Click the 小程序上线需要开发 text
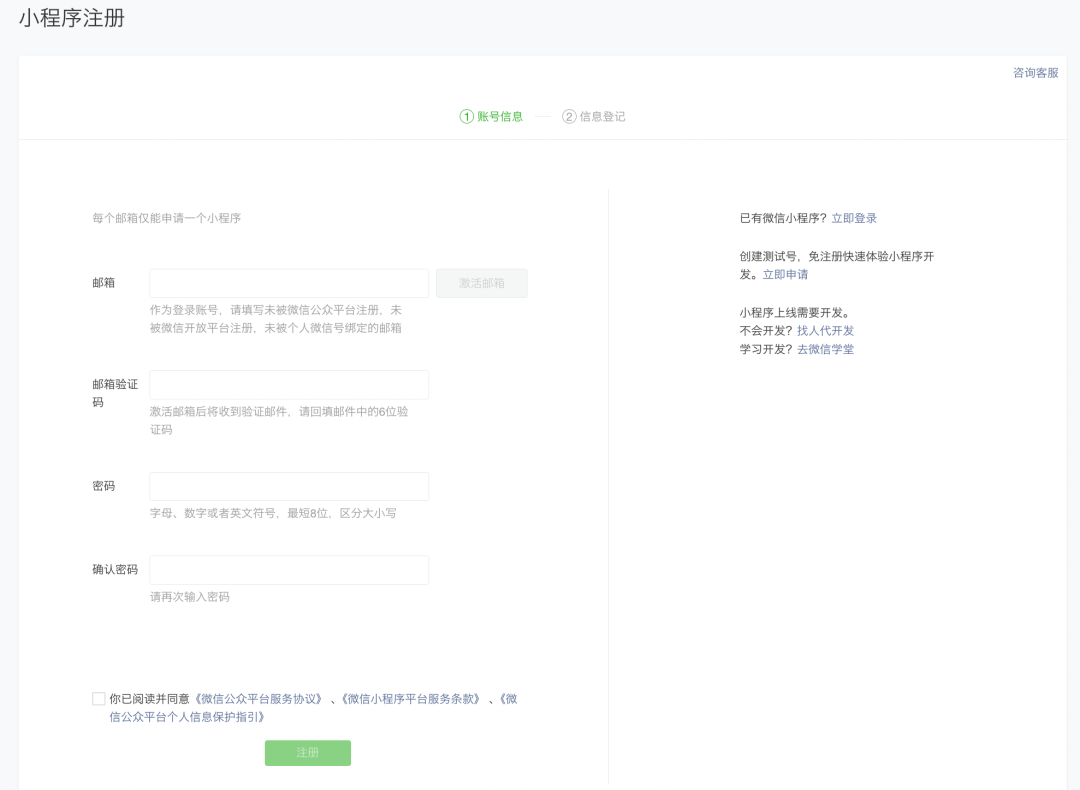Screen dimensions: 1080x790 [x=795, y=313]
